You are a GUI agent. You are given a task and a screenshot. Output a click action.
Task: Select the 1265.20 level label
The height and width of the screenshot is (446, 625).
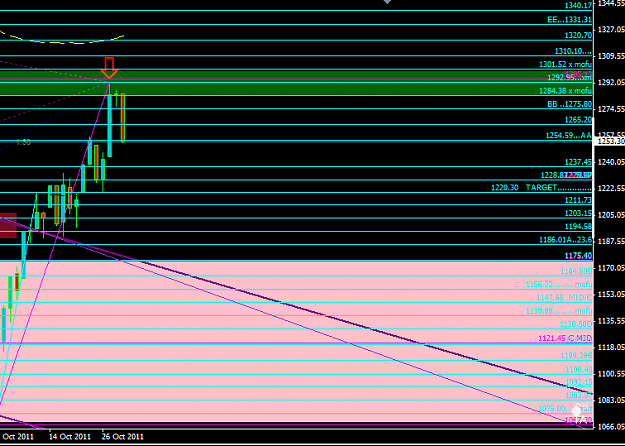click(x=578, y=120)
